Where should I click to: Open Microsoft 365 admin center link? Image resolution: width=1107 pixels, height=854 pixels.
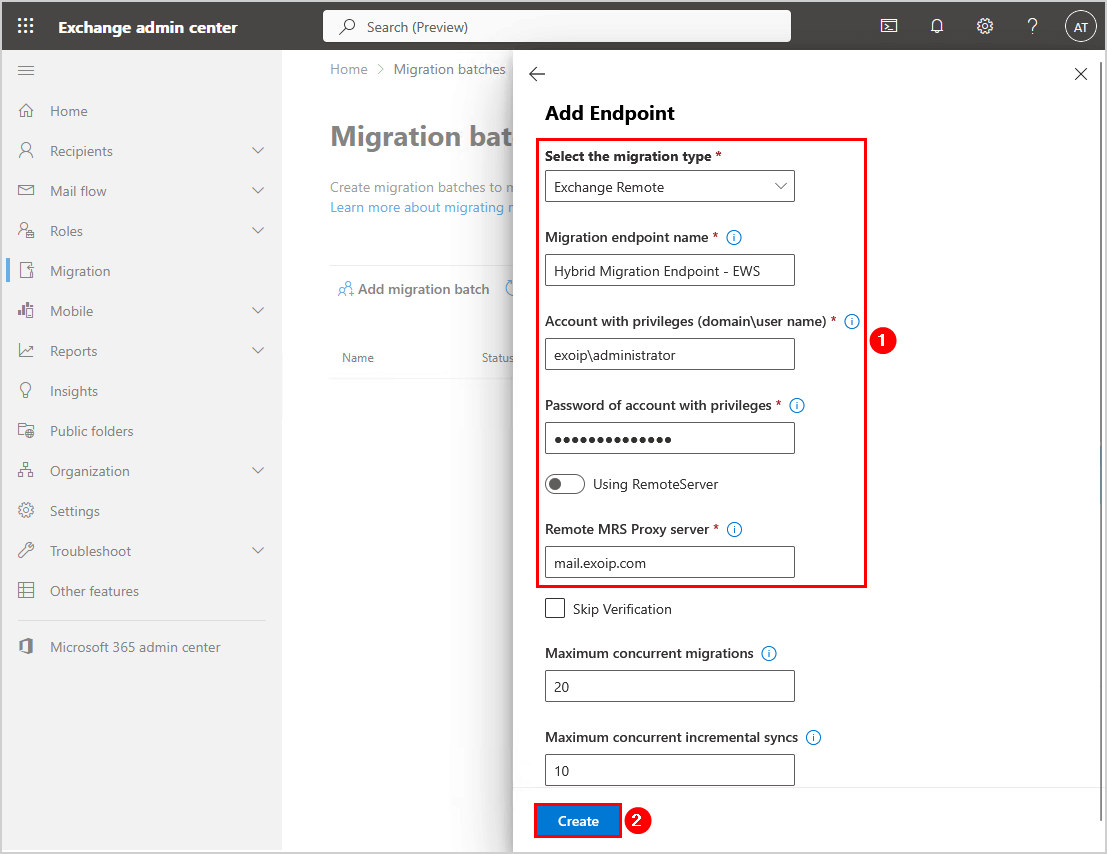click(135, 647)
